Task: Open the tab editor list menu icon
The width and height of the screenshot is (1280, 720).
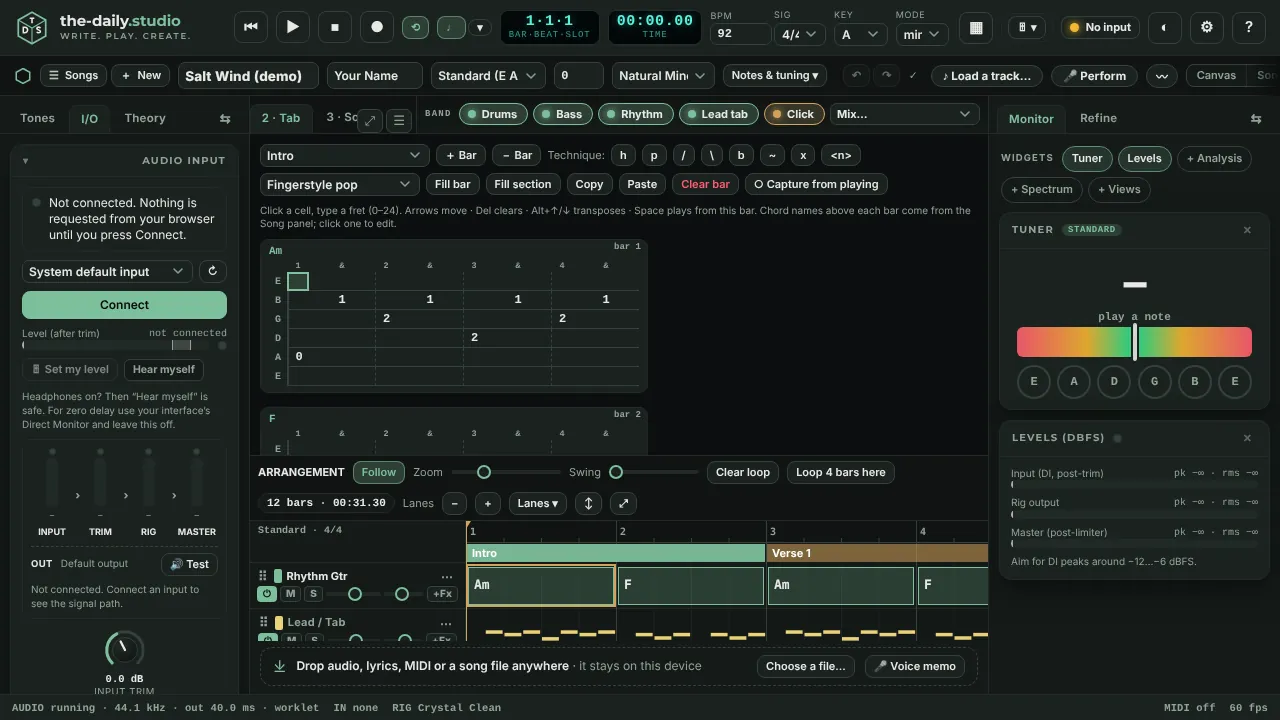Action: [x=399, y=120]
